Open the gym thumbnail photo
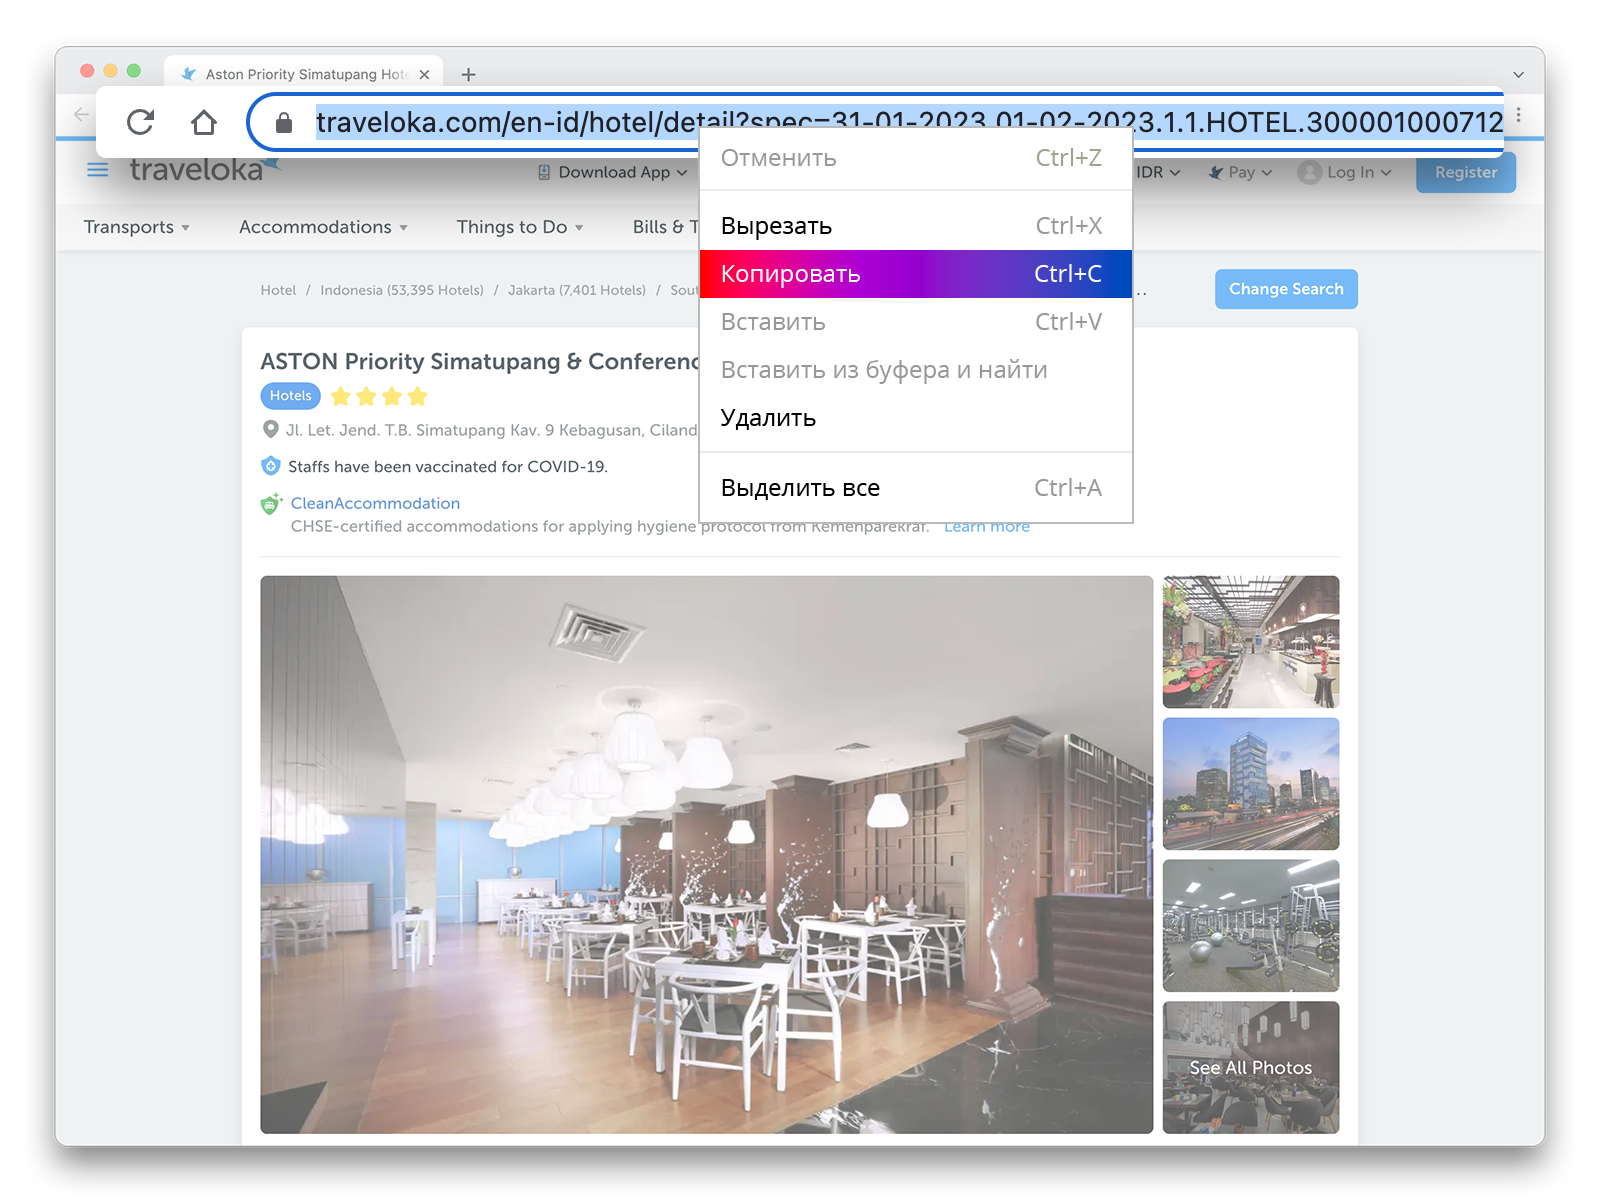The image size is (1600, 1200). [x=1251, y=926]
